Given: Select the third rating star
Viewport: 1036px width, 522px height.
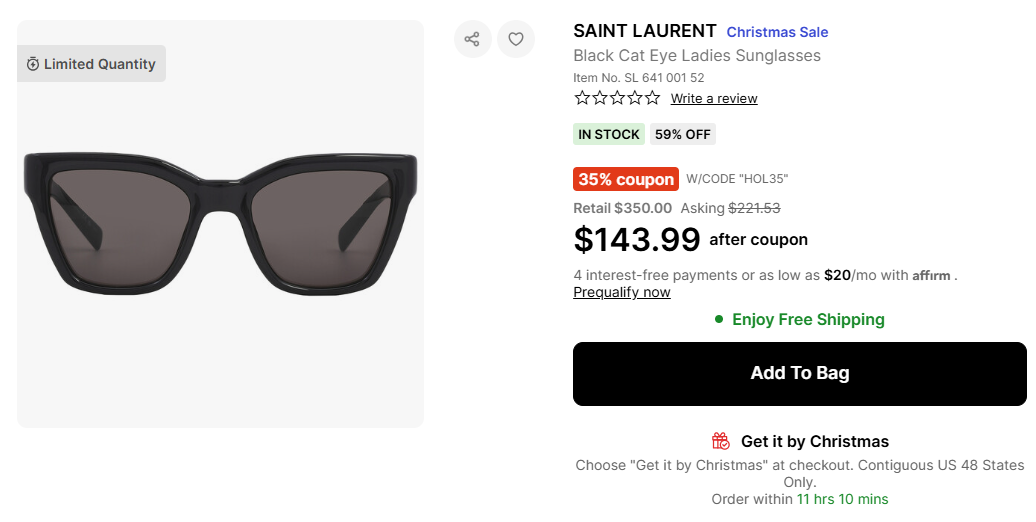Looking at the screenshot, I should 617,98.
